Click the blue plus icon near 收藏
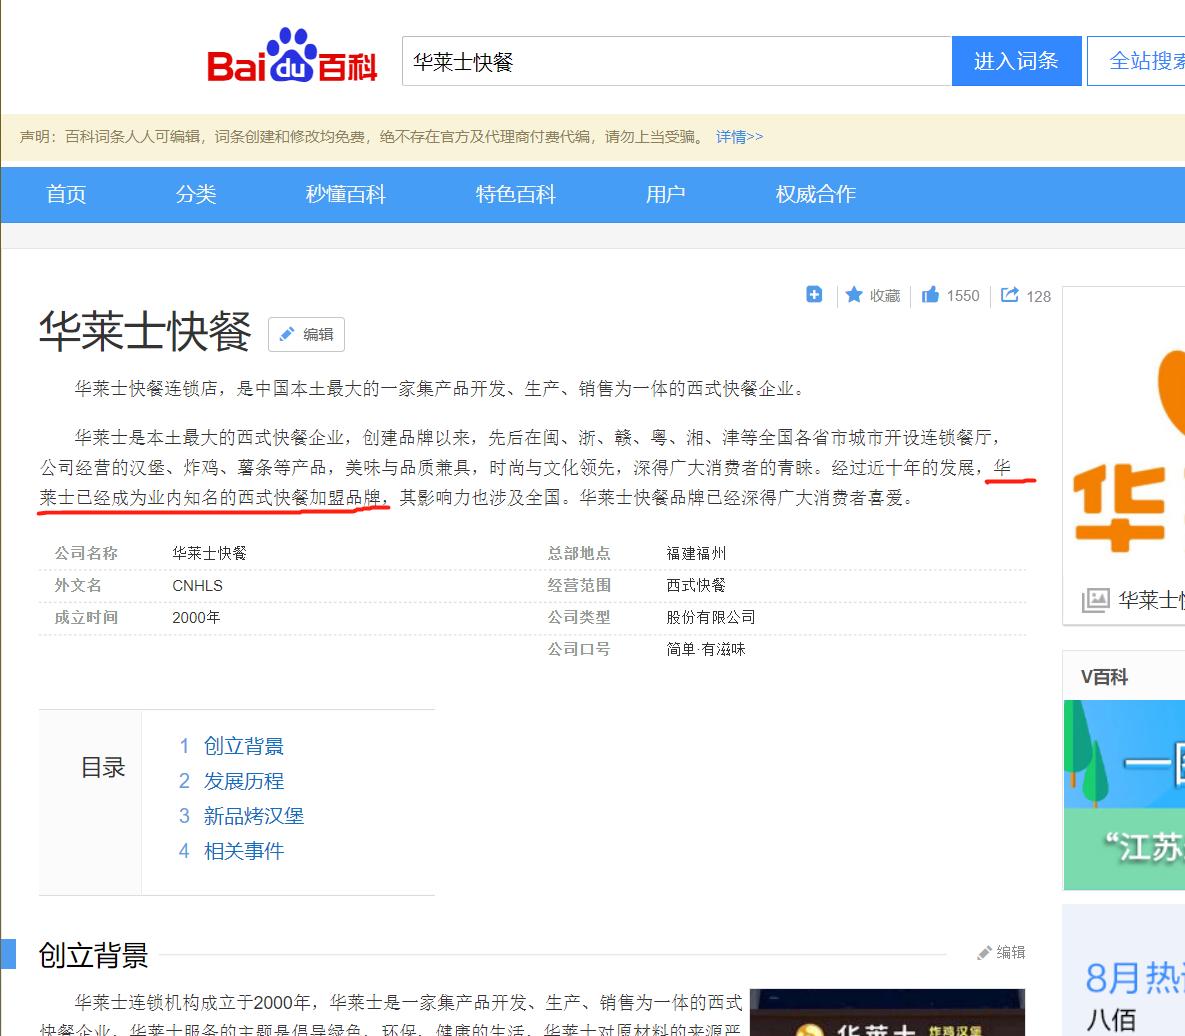The image size is (1185, 1036). click(813, 295)
